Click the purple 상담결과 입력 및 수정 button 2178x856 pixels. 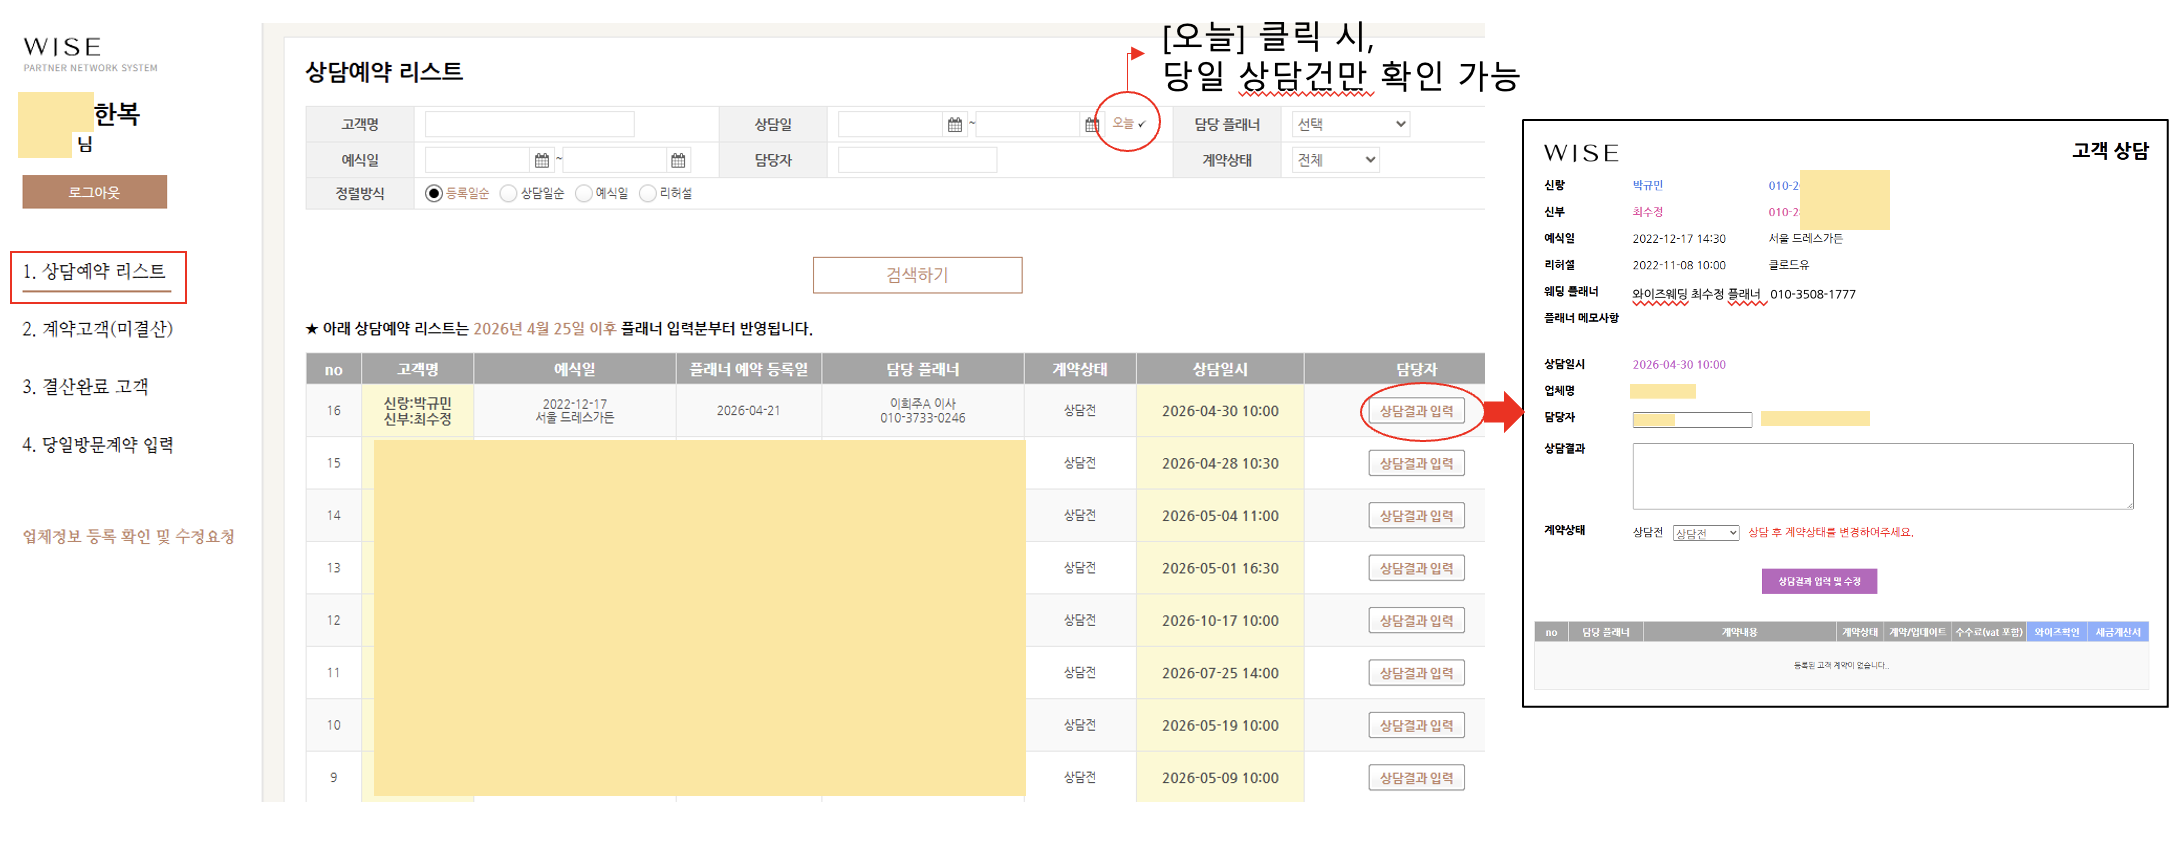(1818, 582)
